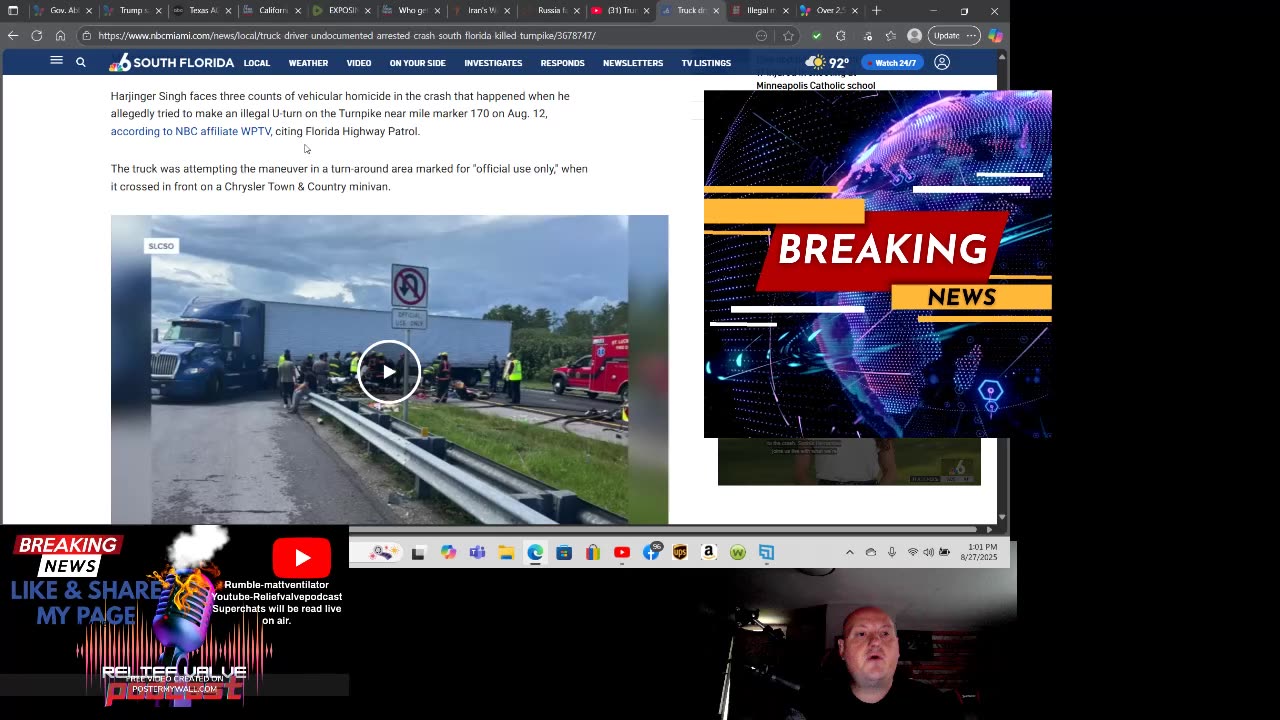Reload the page with the refresh icon
Screen dimensions: 1280x720
click(37, 35)
